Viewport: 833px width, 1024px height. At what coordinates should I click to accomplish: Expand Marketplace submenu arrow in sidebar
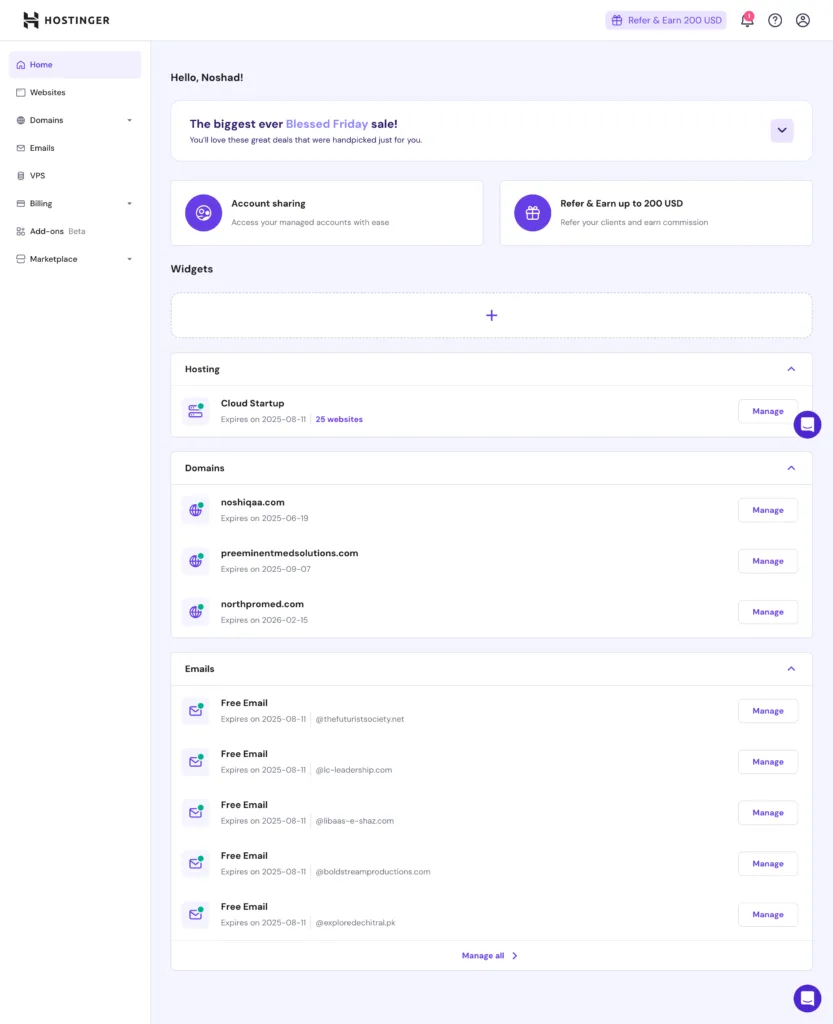pyautogui.click(x=129, y=259)
